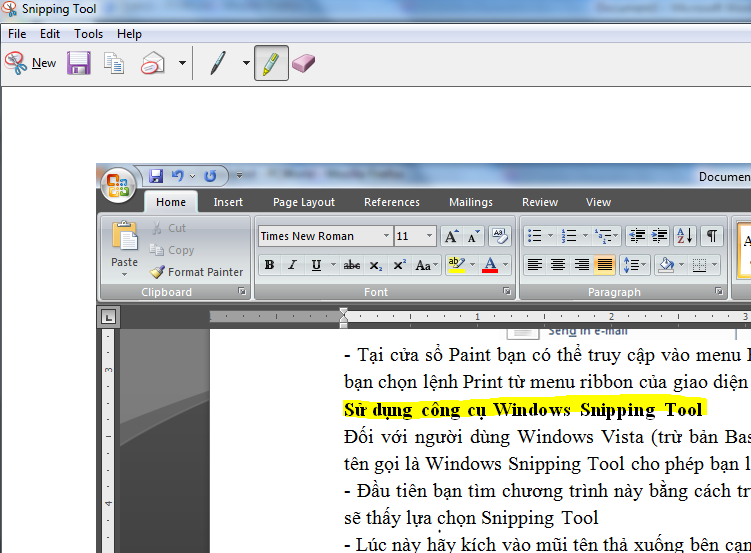Click the Paste button
751x553 pixels.
pos(125,248)
